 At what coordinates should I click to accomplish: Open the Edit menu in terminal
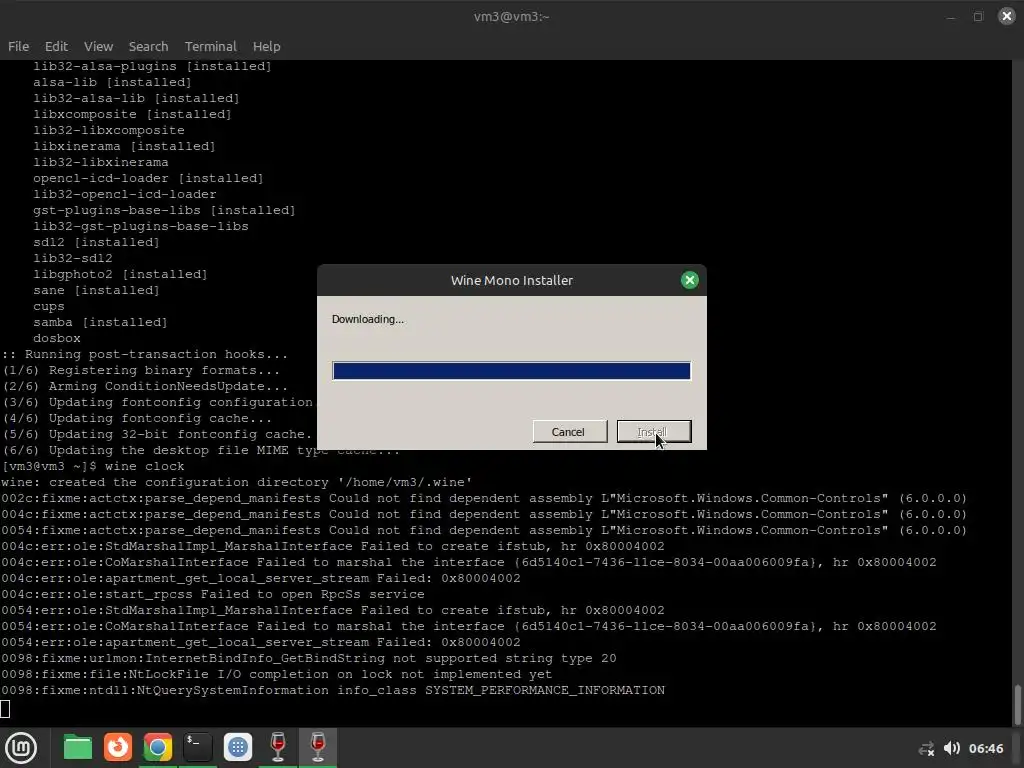coord(56,46)
